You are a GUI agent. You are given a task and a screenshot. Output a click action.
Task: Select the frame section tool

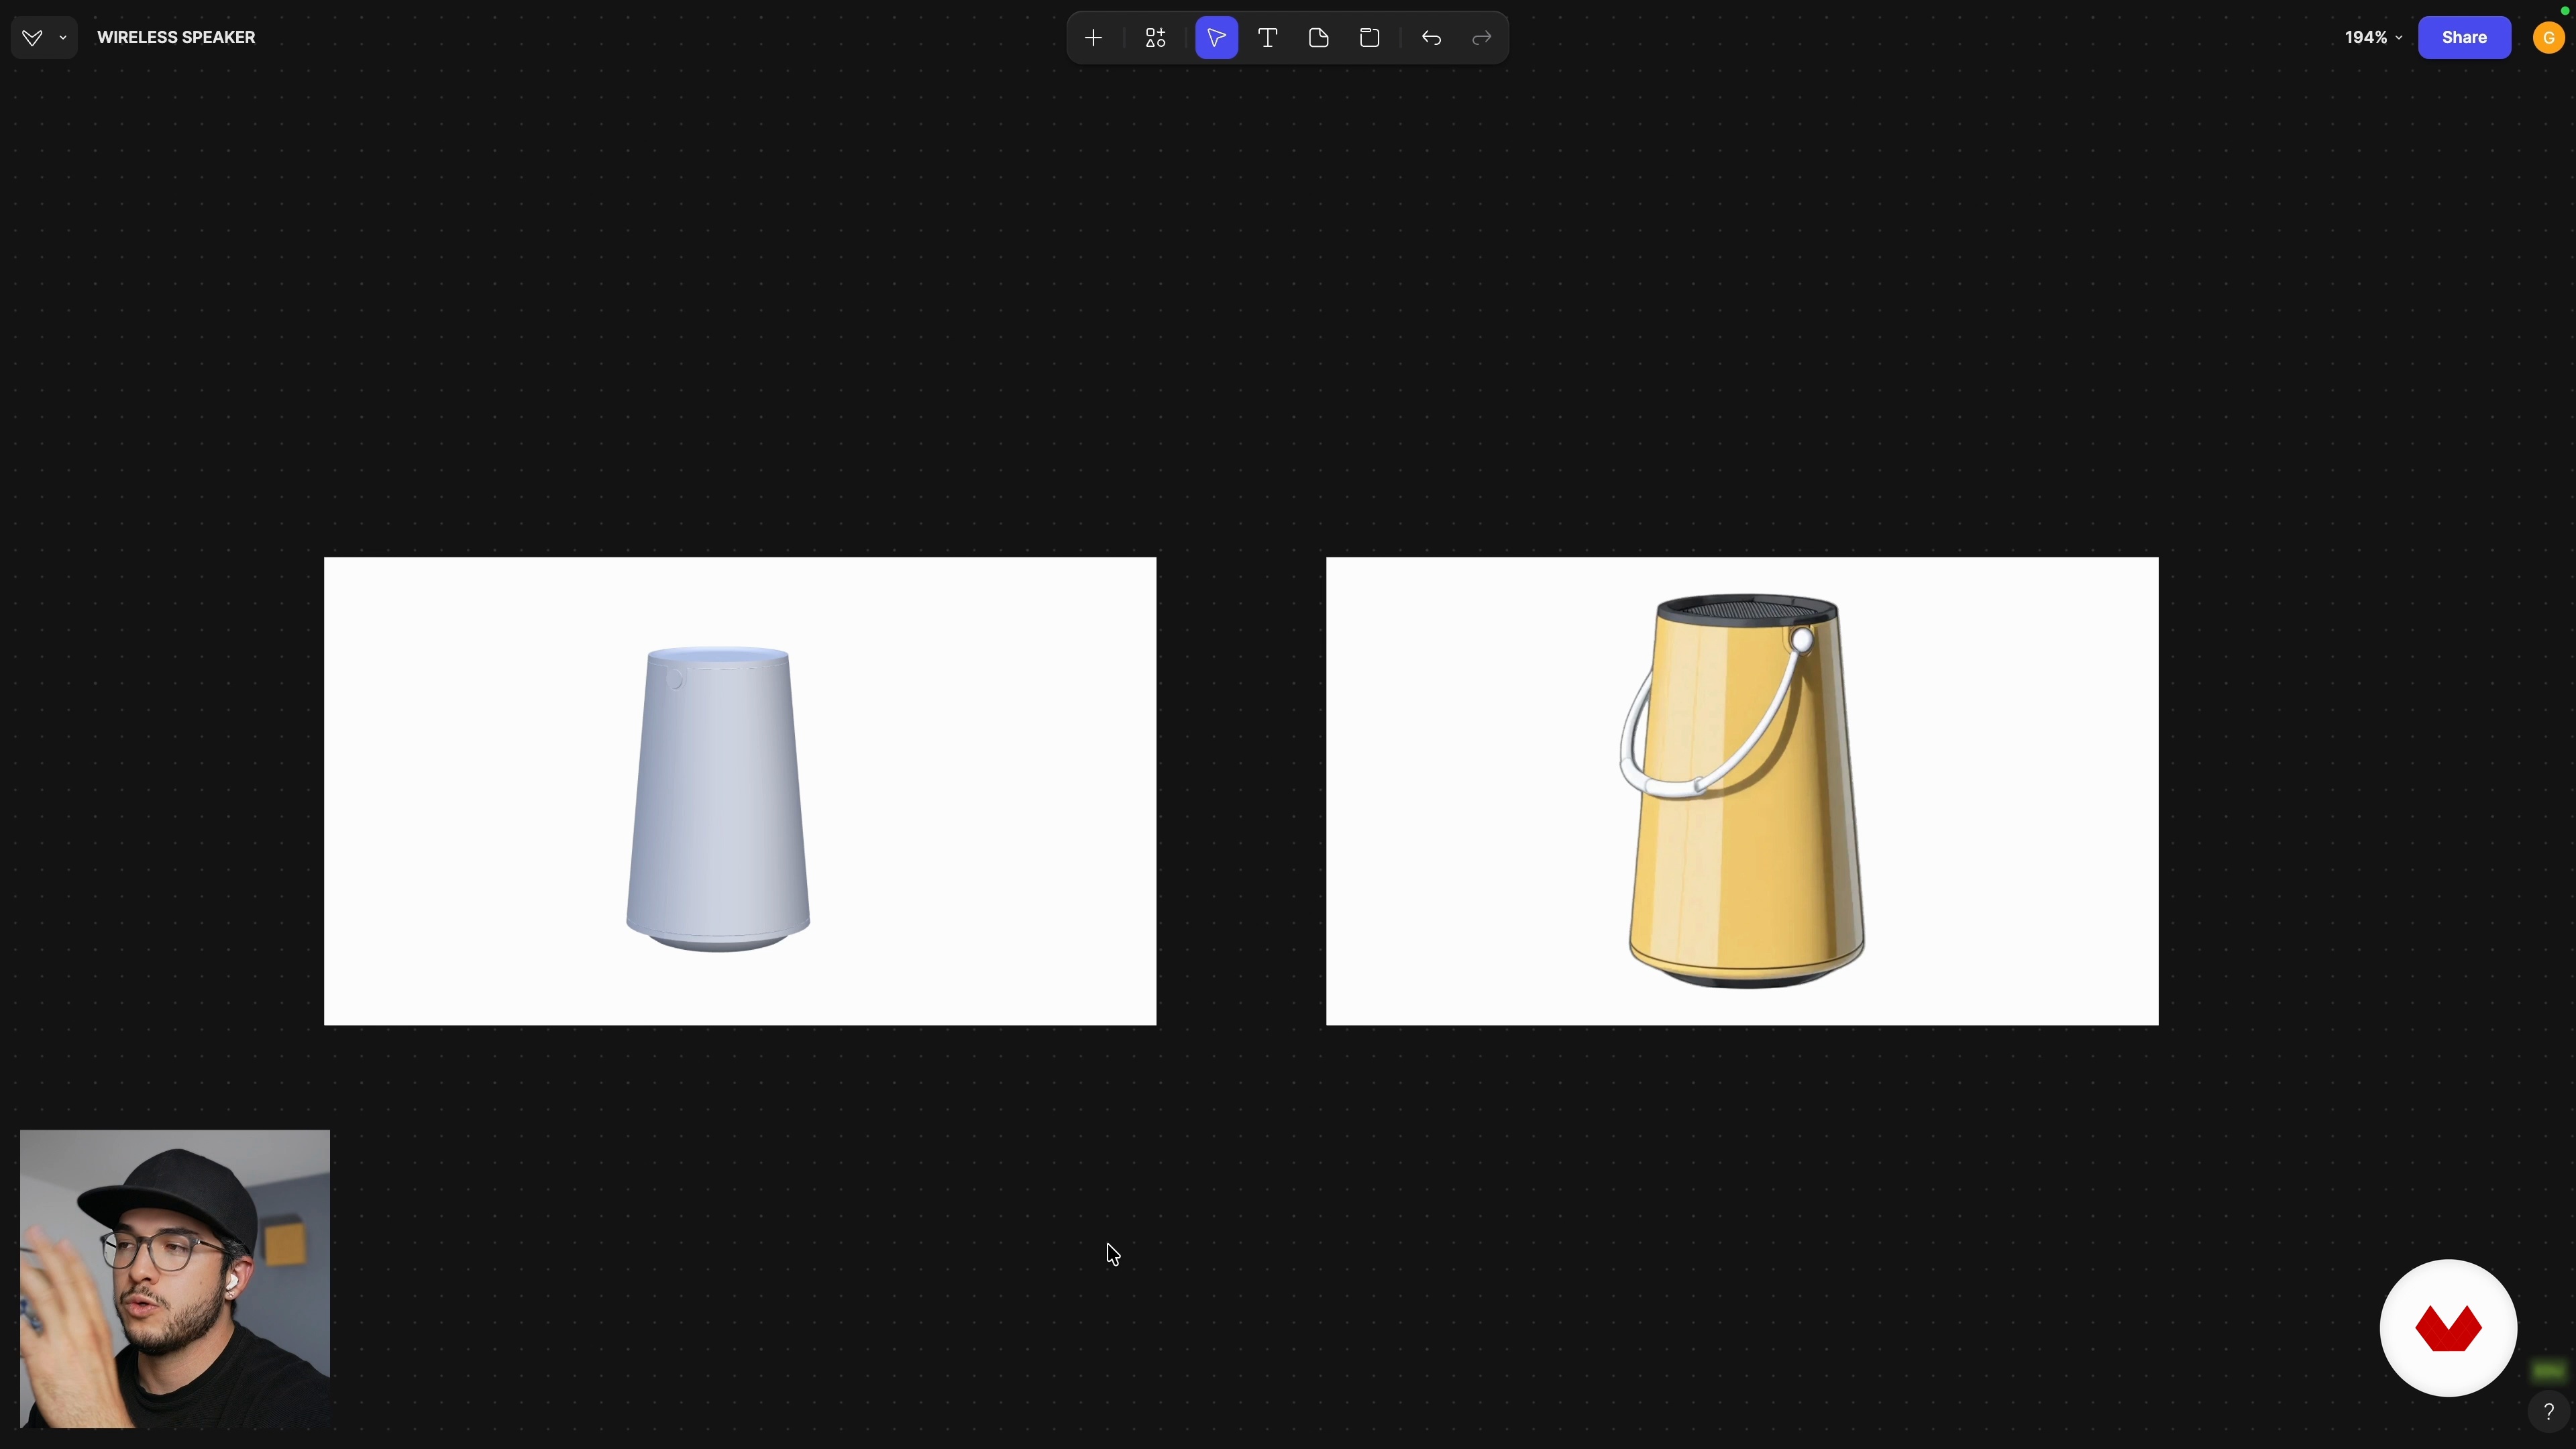click(x=1370, y=38)
